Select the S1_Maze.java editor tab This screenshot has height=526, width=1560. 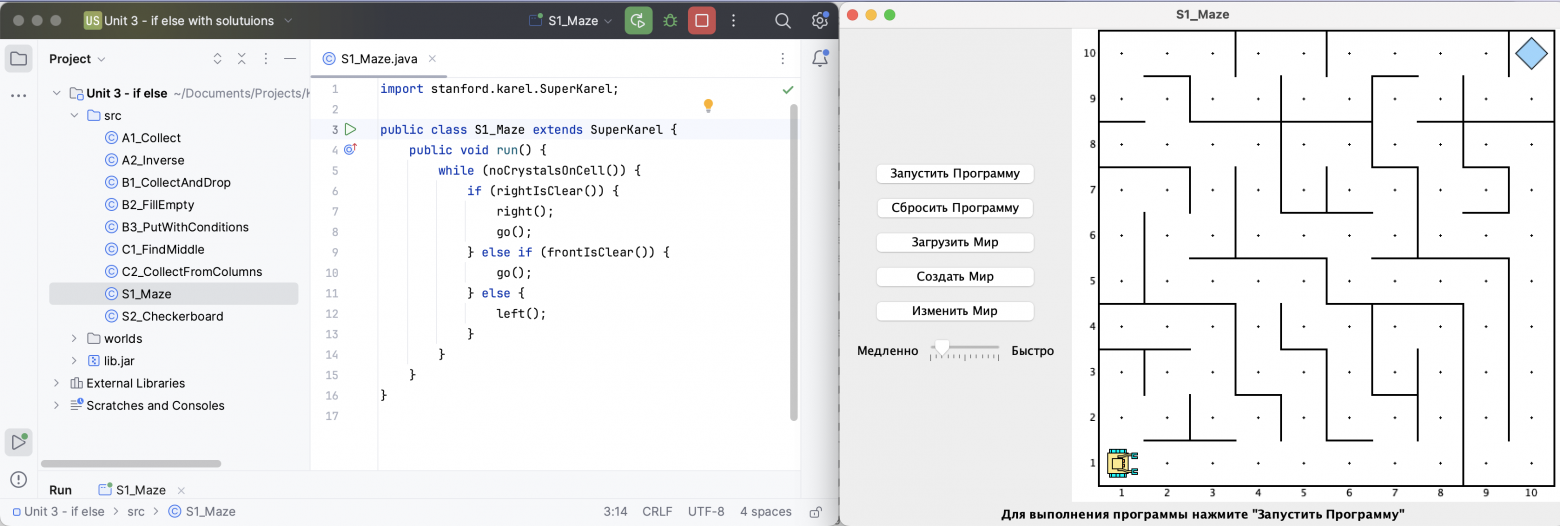[x=378, y=59]
